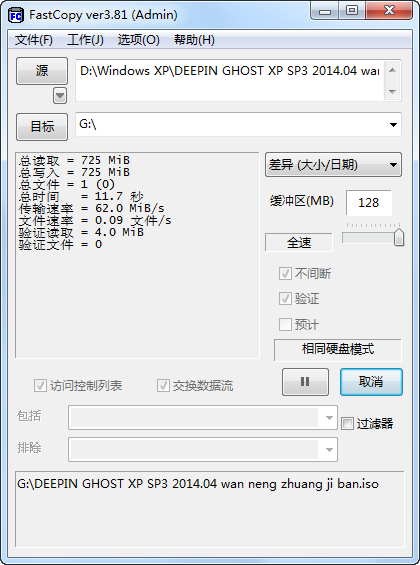Viewport: 420px width, 565px height.
Task: Open the 差异 (大小/日期) mode dropdown
Action: pyautogui.click(x=333, y=165)
